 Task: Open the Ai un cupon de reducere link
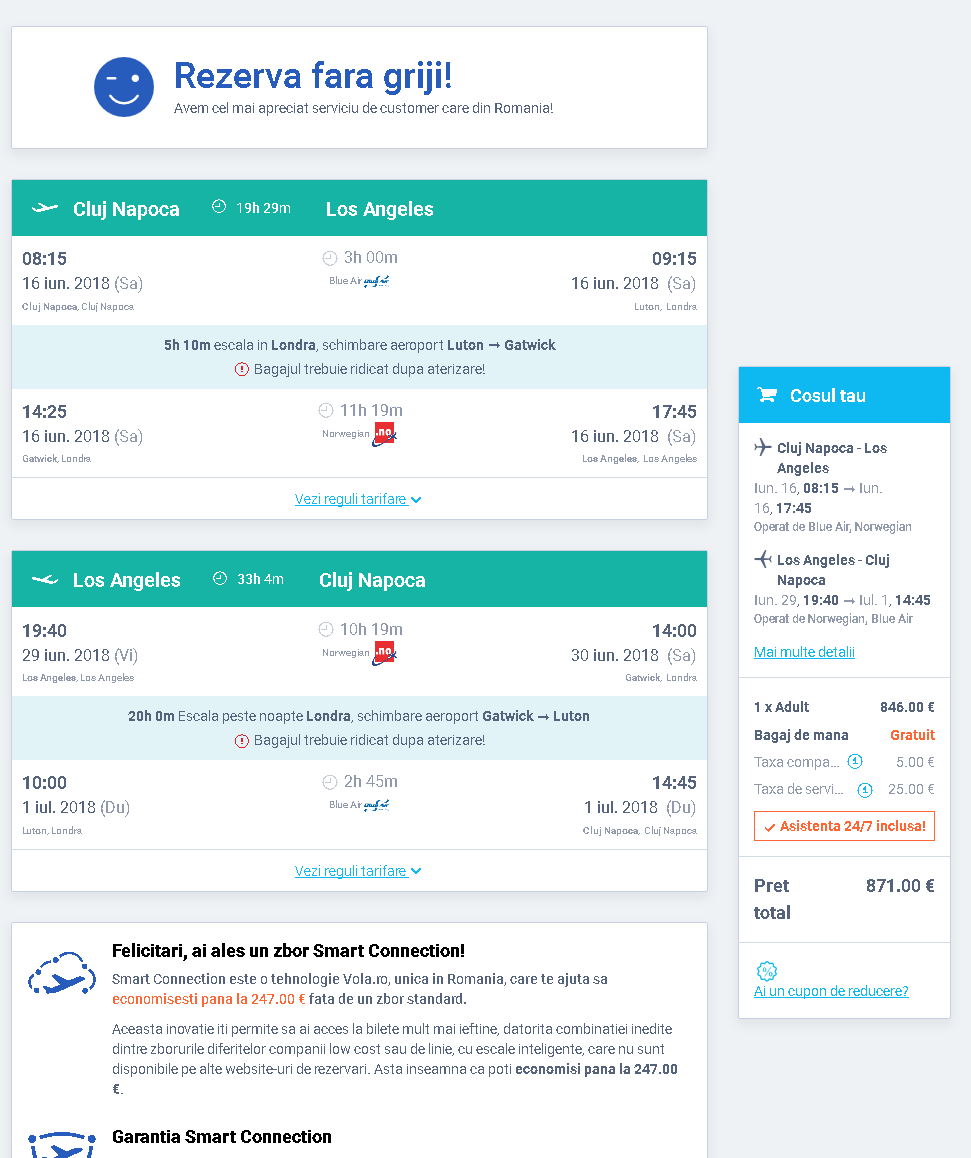[x=831, y=991]
